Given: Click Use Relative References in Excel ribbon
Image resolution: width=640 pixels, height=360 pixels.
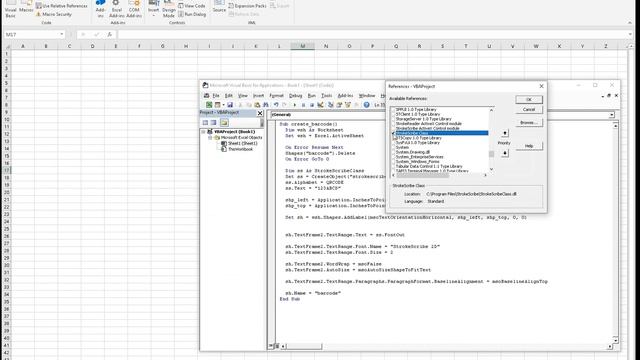Looking at the screenshot, I should 62,6.
